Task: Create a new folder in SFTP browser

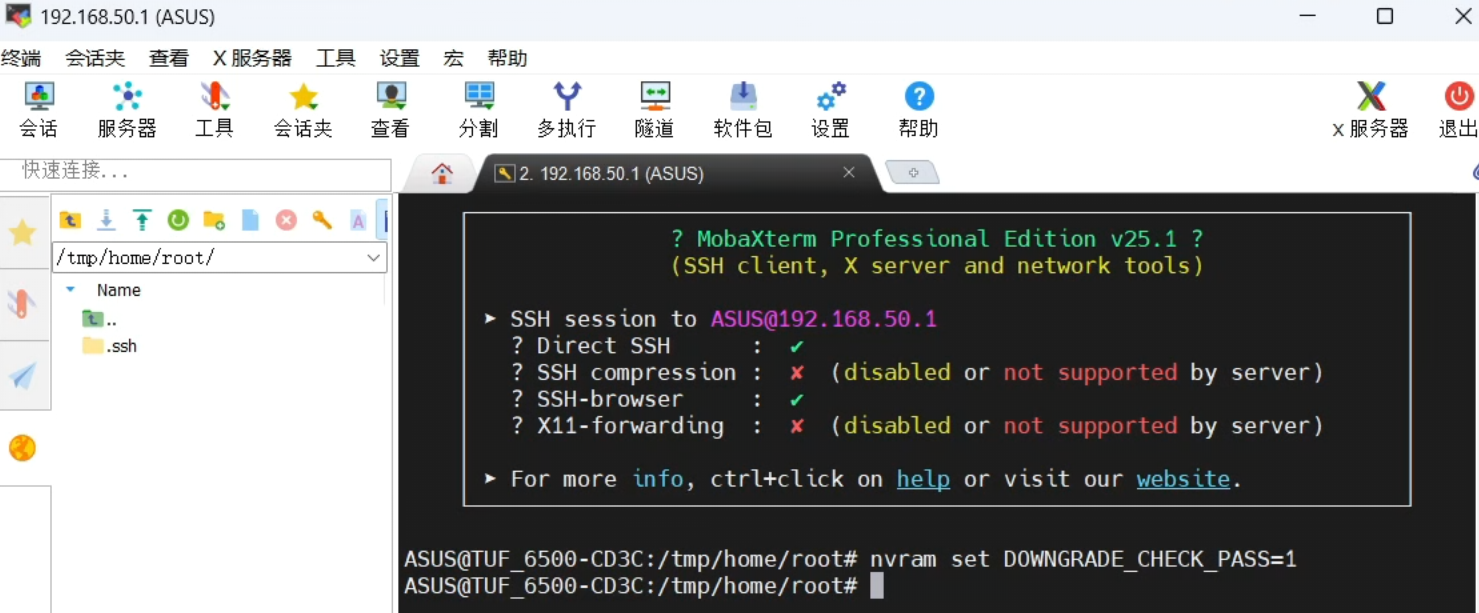Action: point(214,220)
